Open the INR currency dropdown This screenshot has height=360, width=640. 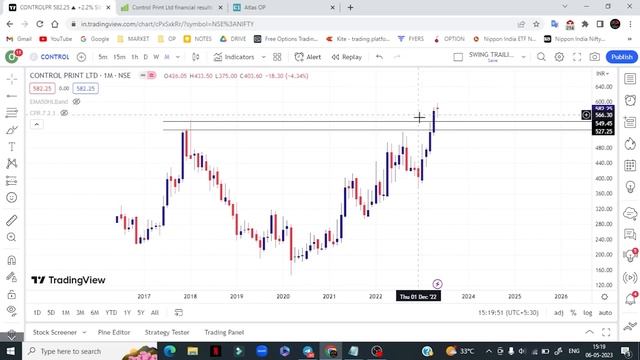[x=602, y=74]
